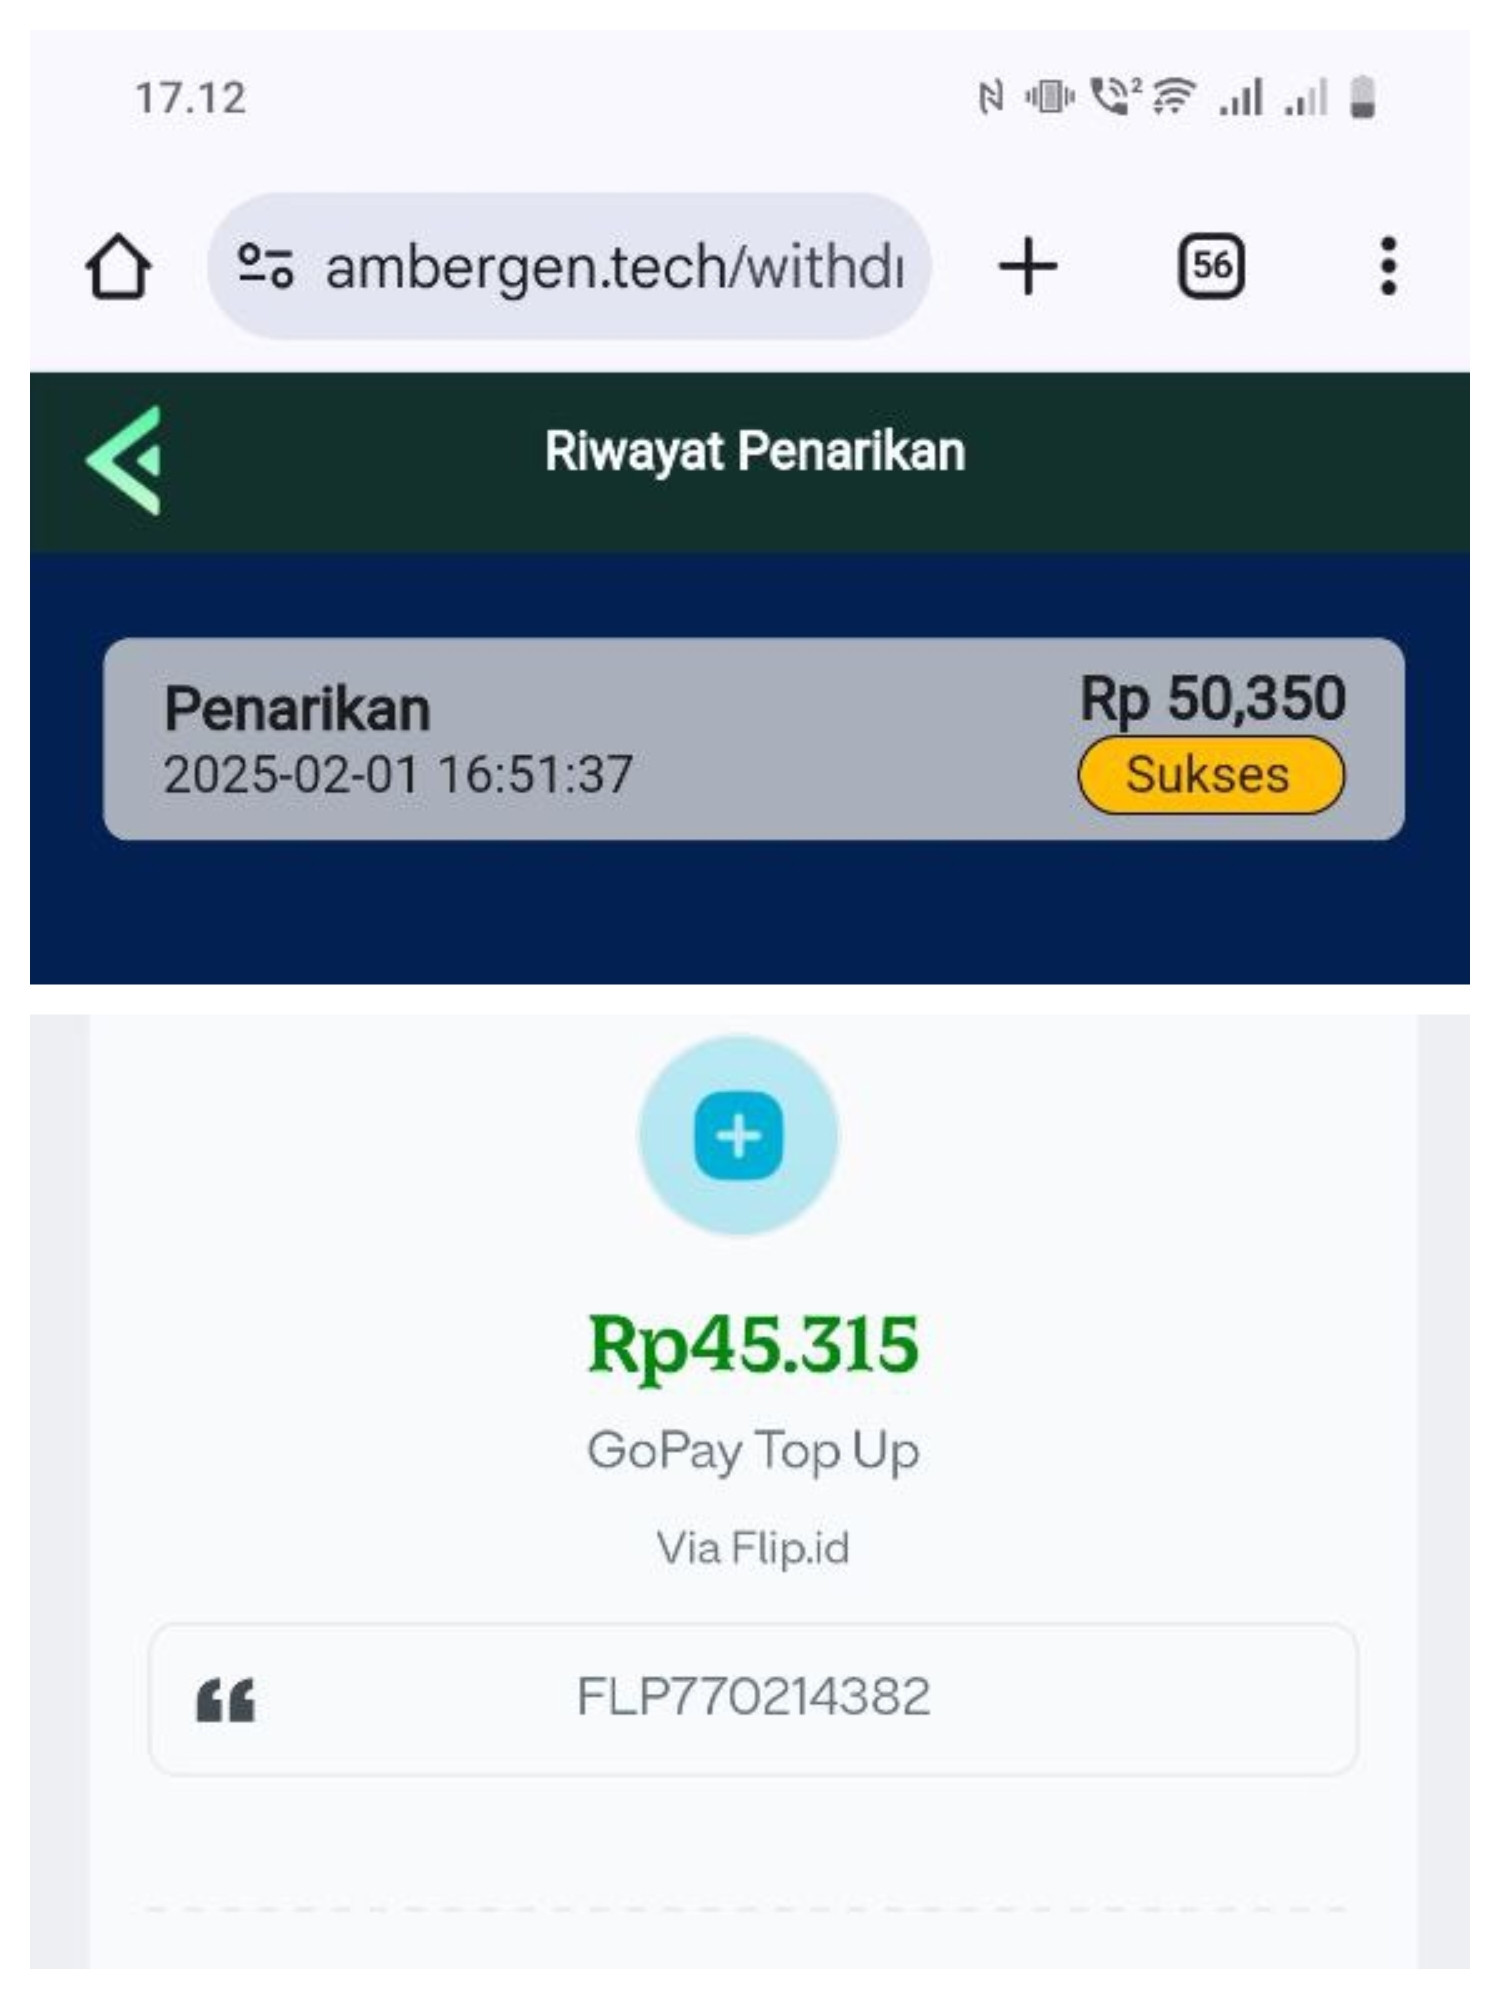
Task: Go back using green arrow icon
Action: 124,460
